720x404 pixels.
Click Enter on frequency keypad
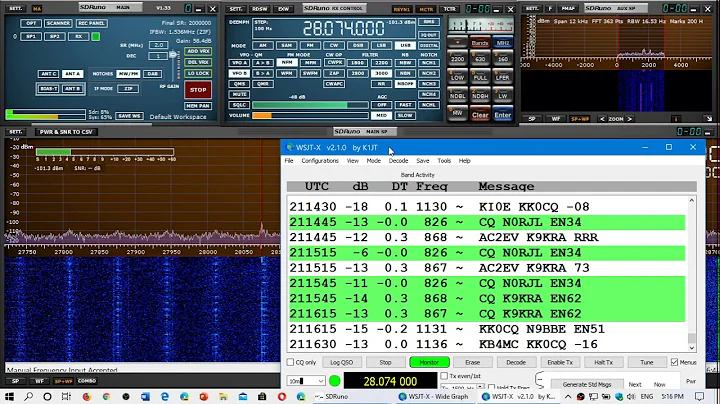tap(502, 115)
